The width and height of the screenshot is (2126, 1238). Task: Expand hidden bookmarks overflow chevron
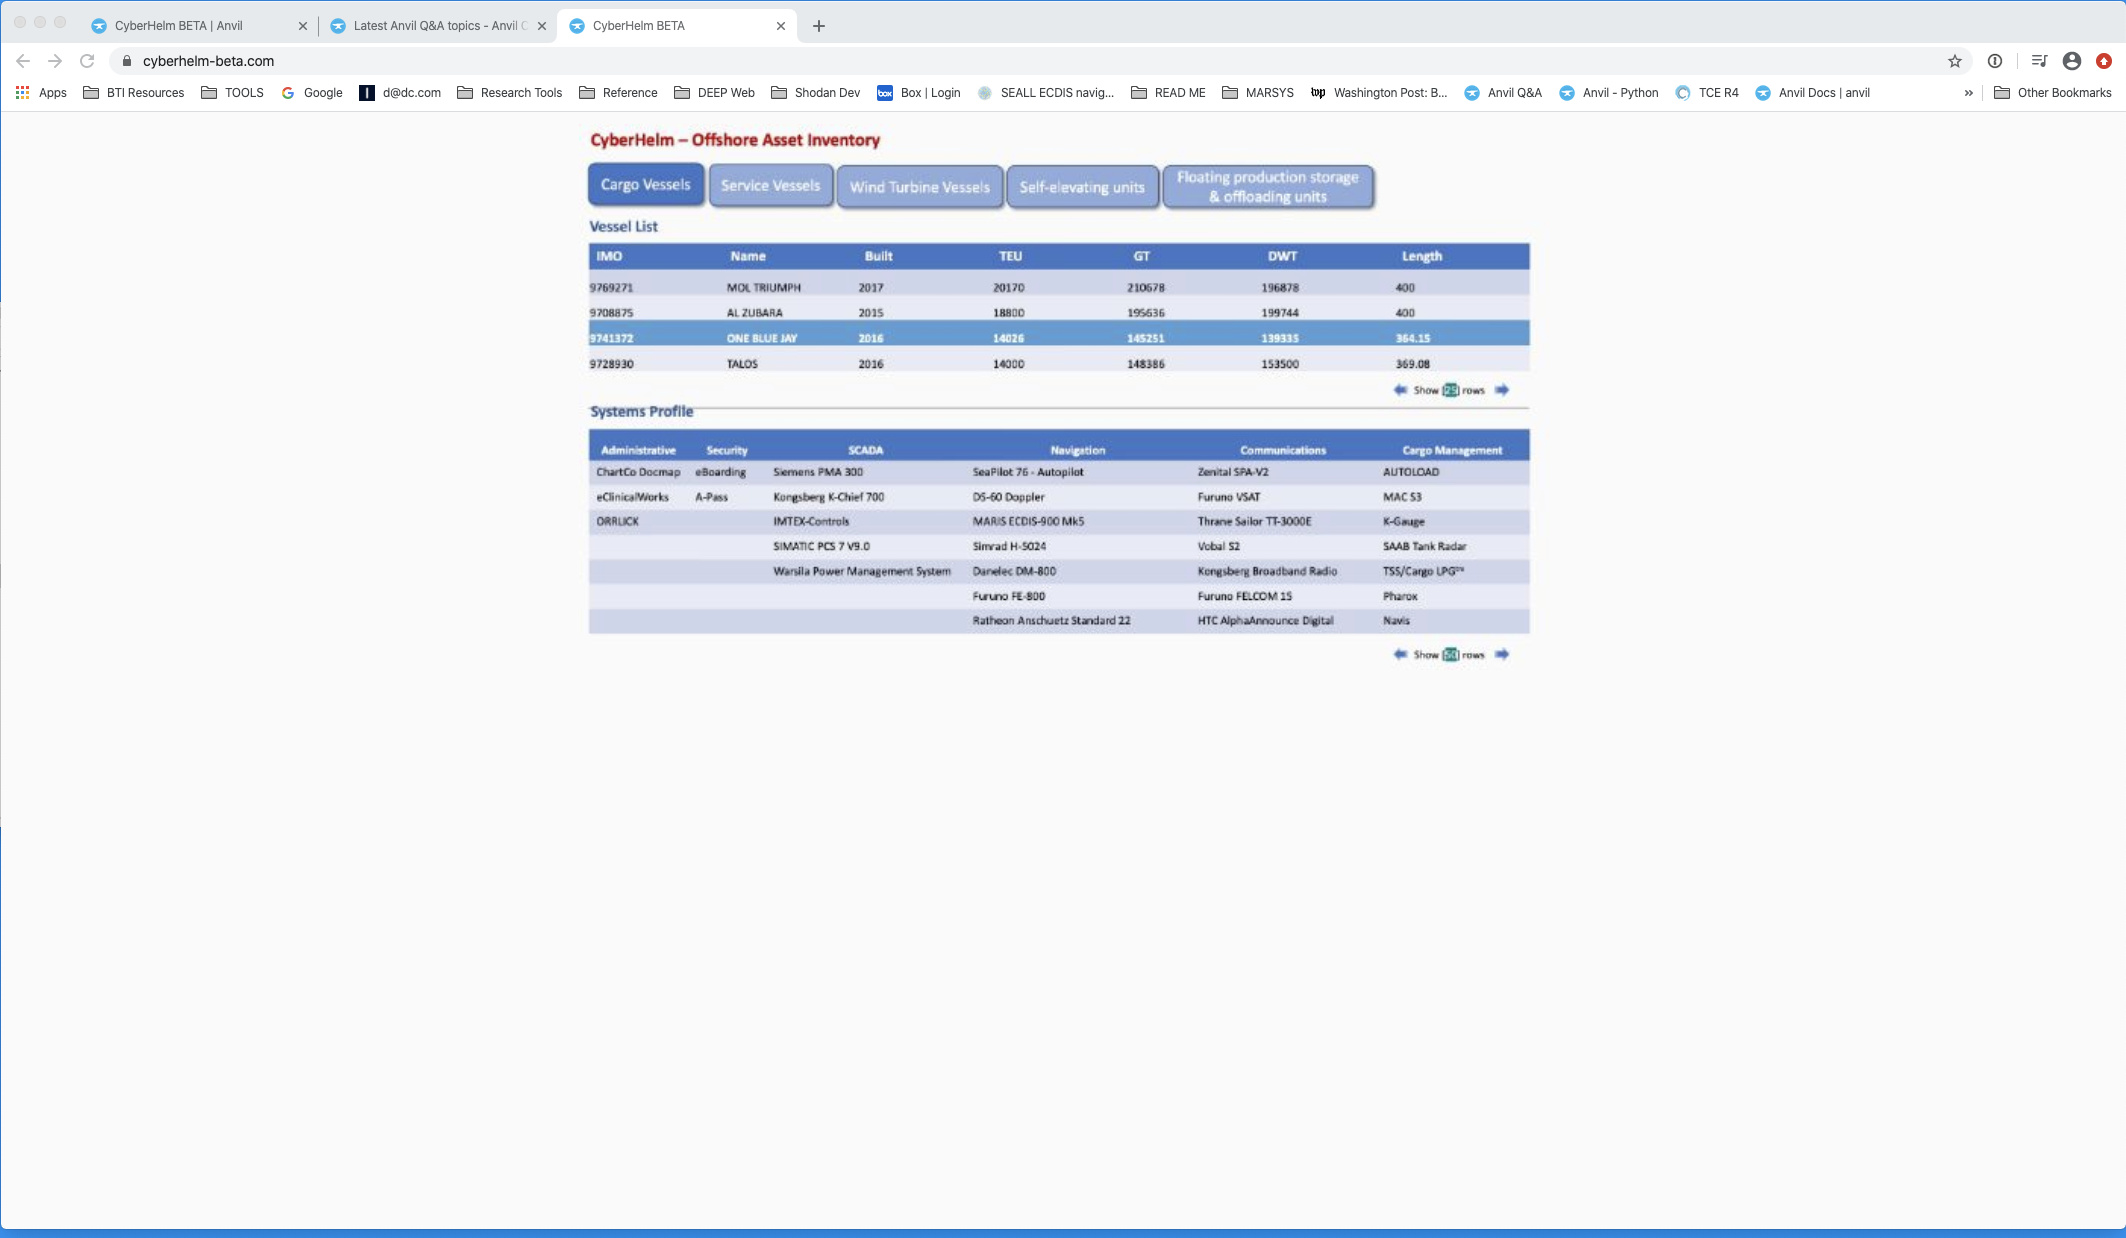pyautogui.click(x=1968, y=93)
